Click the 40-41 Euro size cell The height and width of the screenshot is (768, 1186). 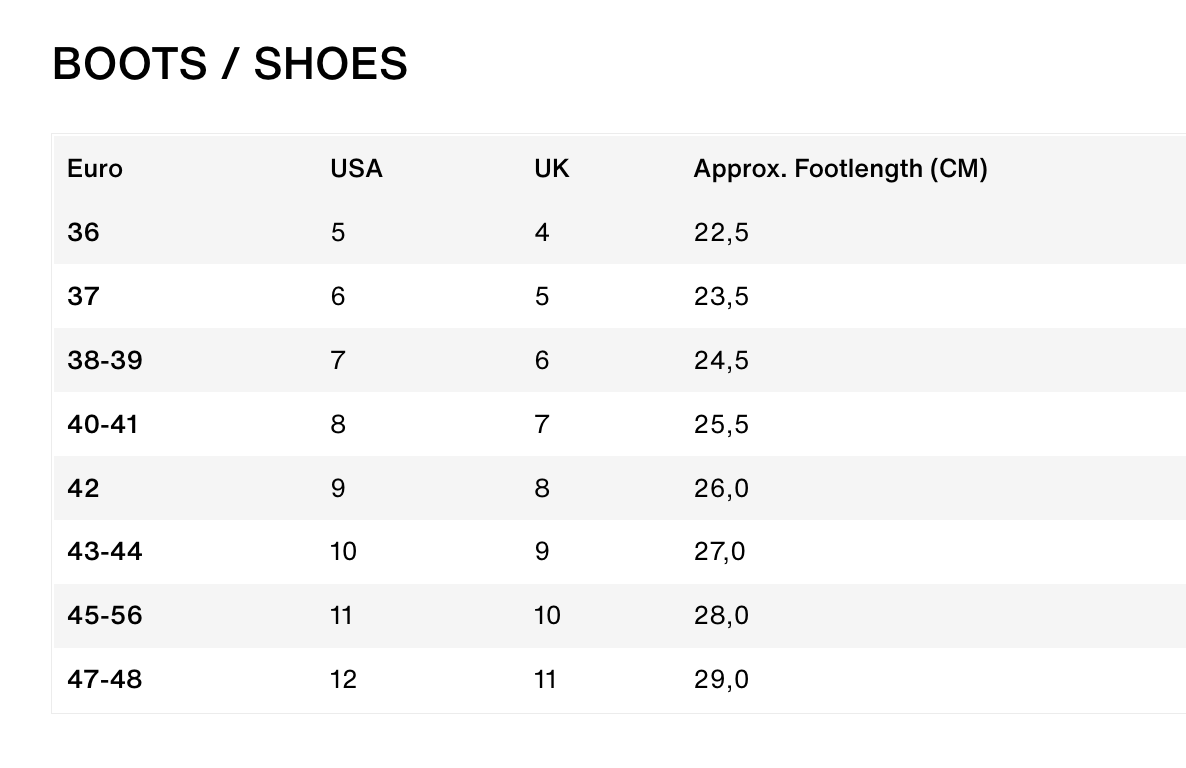click(103, 425)
